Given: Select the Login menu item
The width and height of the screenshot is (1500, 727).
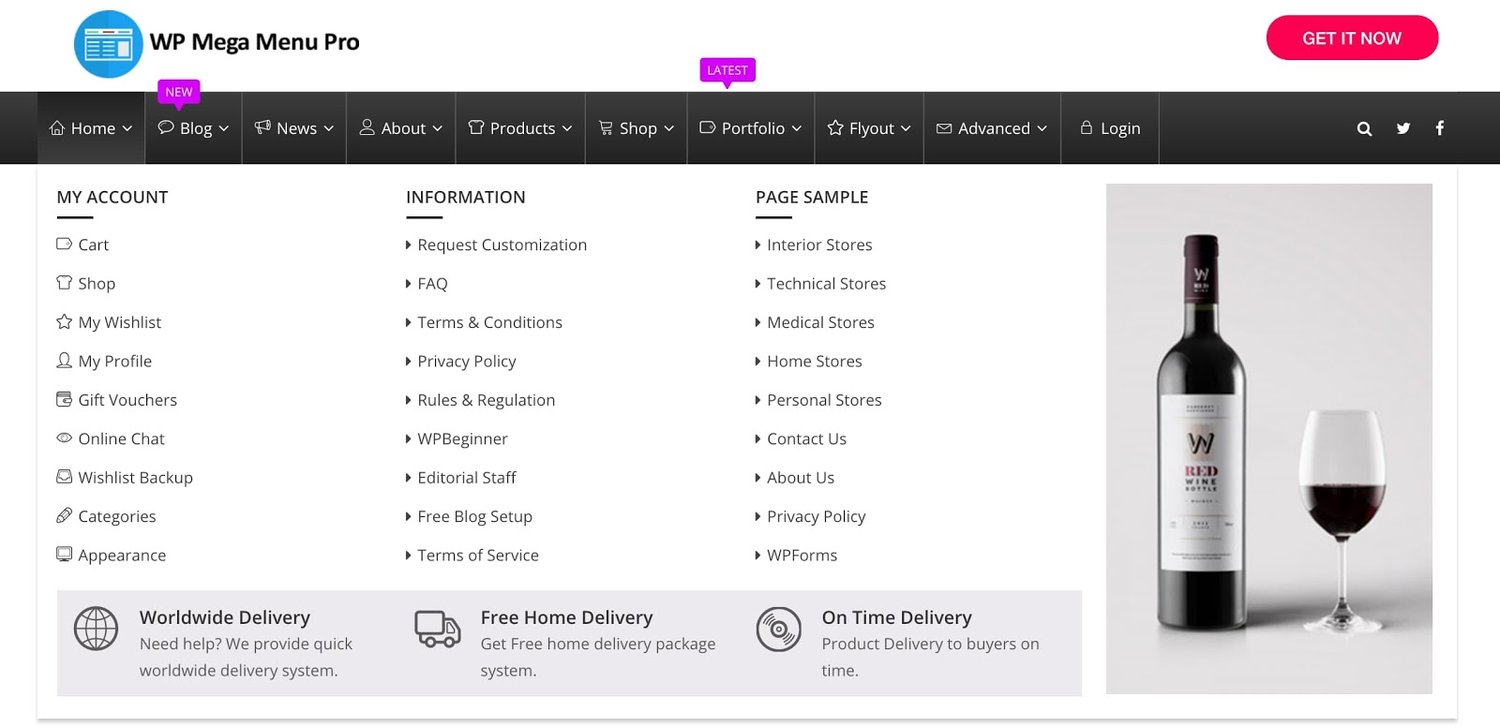Looking at the screenshot, I should pyautogui.click(x=1110, y=128).
